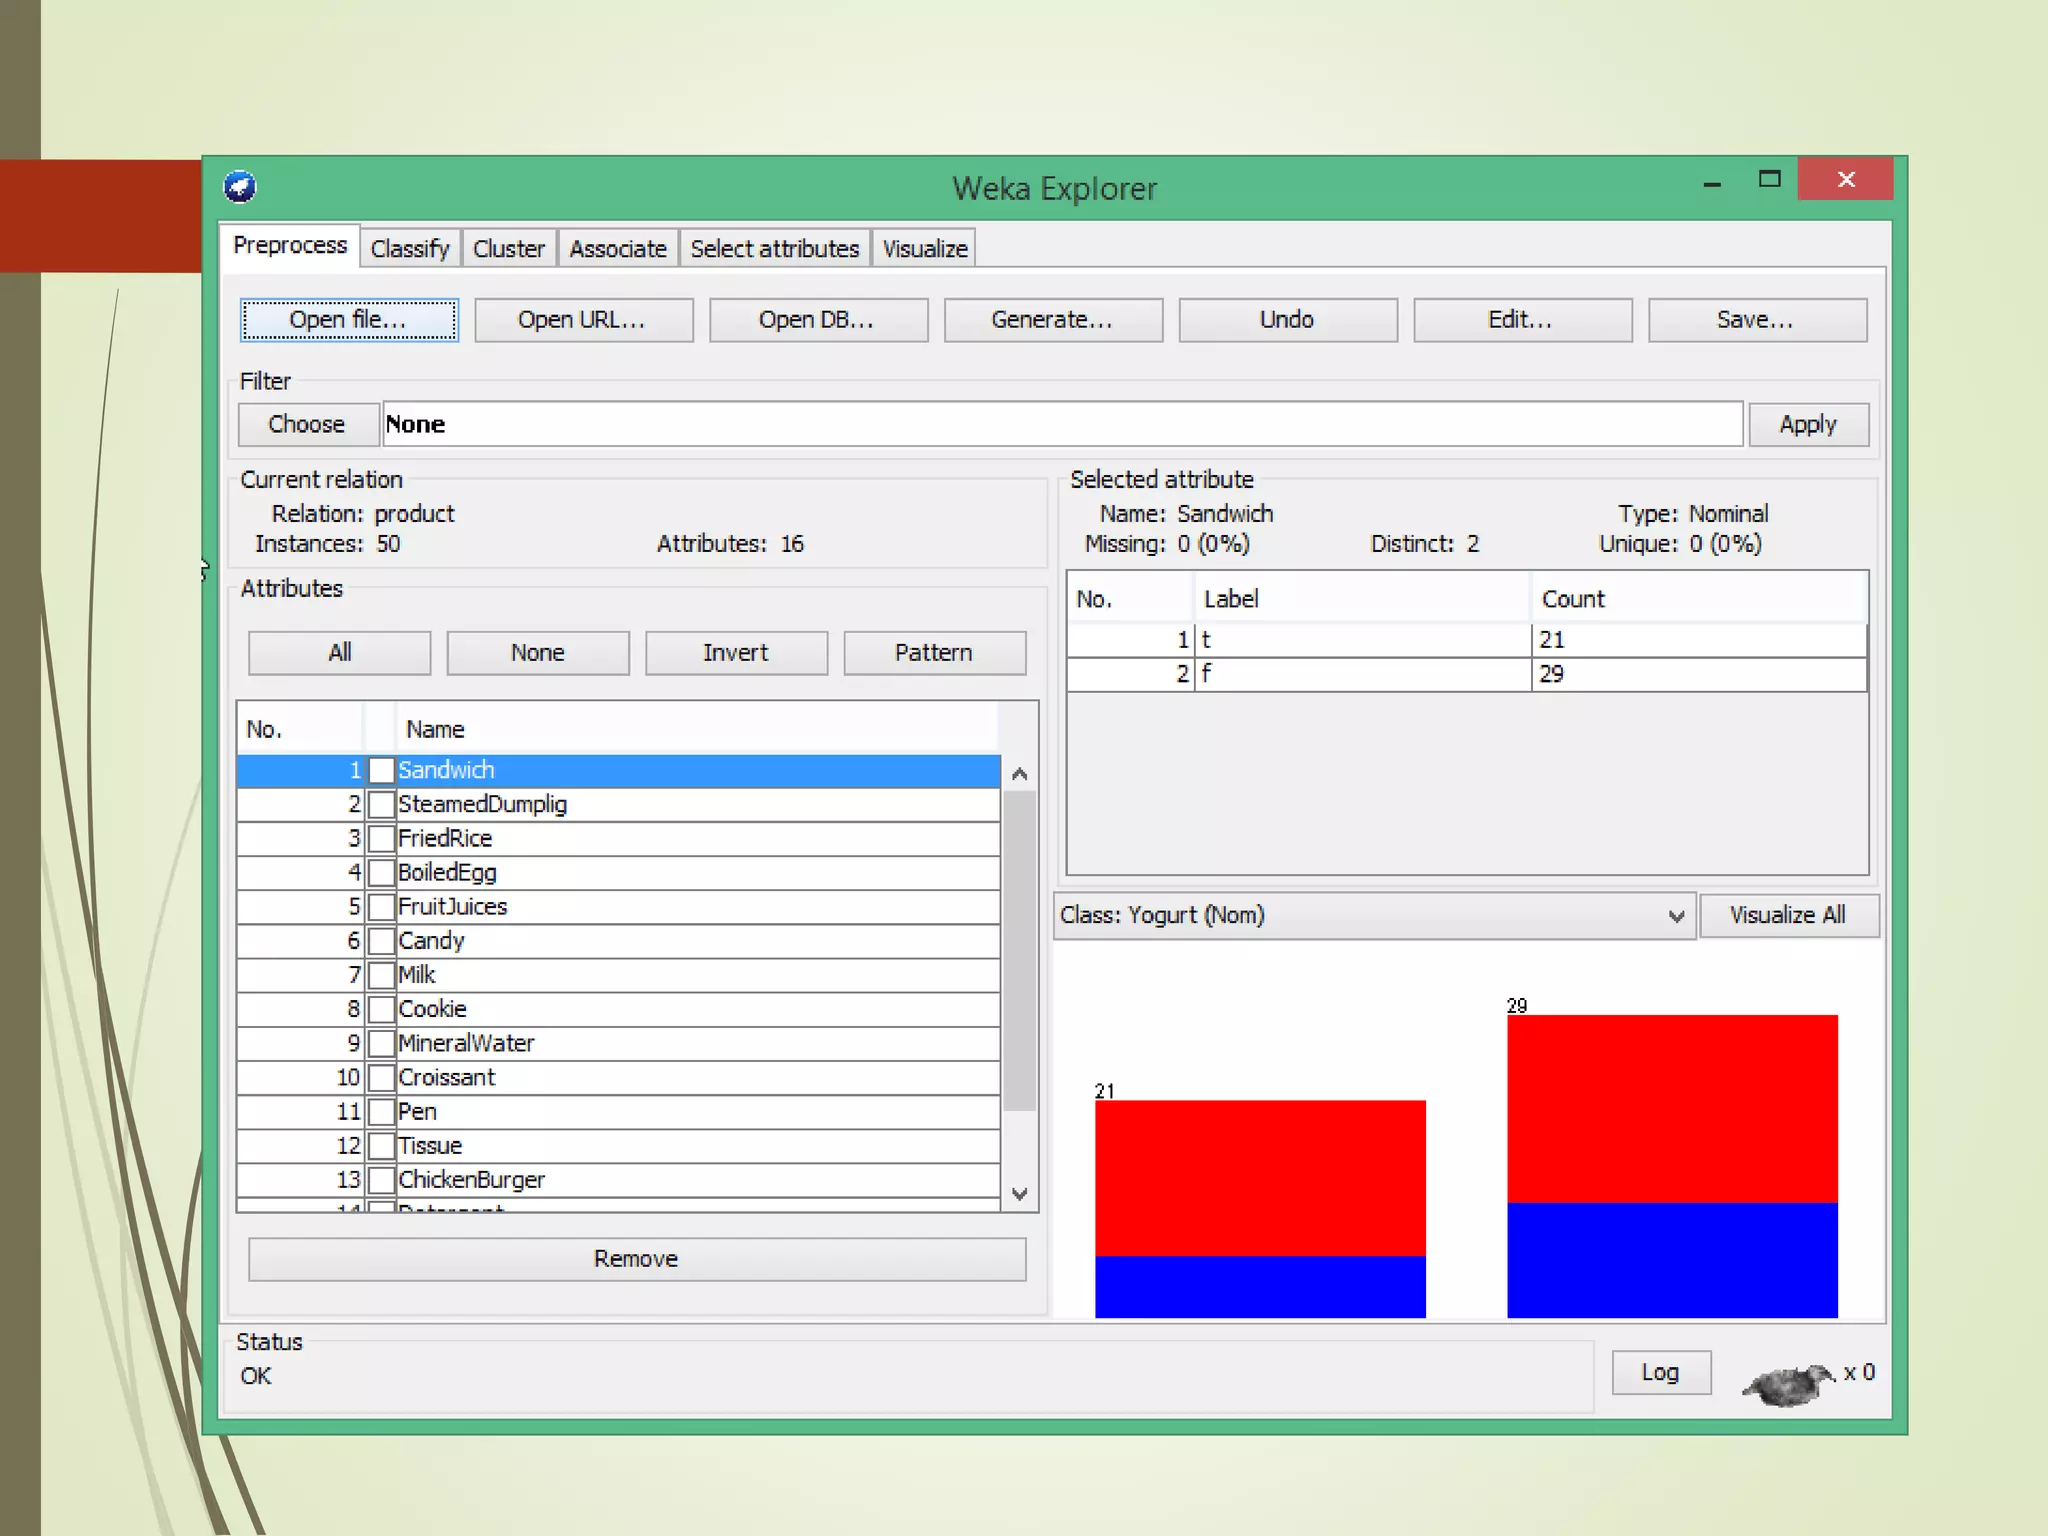Click the Weka bird status icon
The image size is (2048, 1536).
(x=1789, y=1384)
